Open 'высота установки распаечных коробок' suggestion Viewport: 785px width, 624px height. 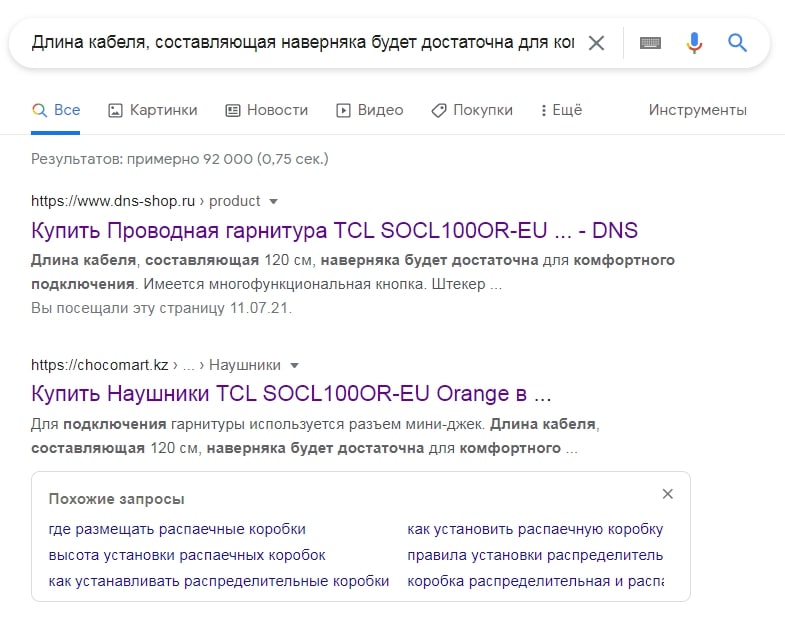pos(187,555)
